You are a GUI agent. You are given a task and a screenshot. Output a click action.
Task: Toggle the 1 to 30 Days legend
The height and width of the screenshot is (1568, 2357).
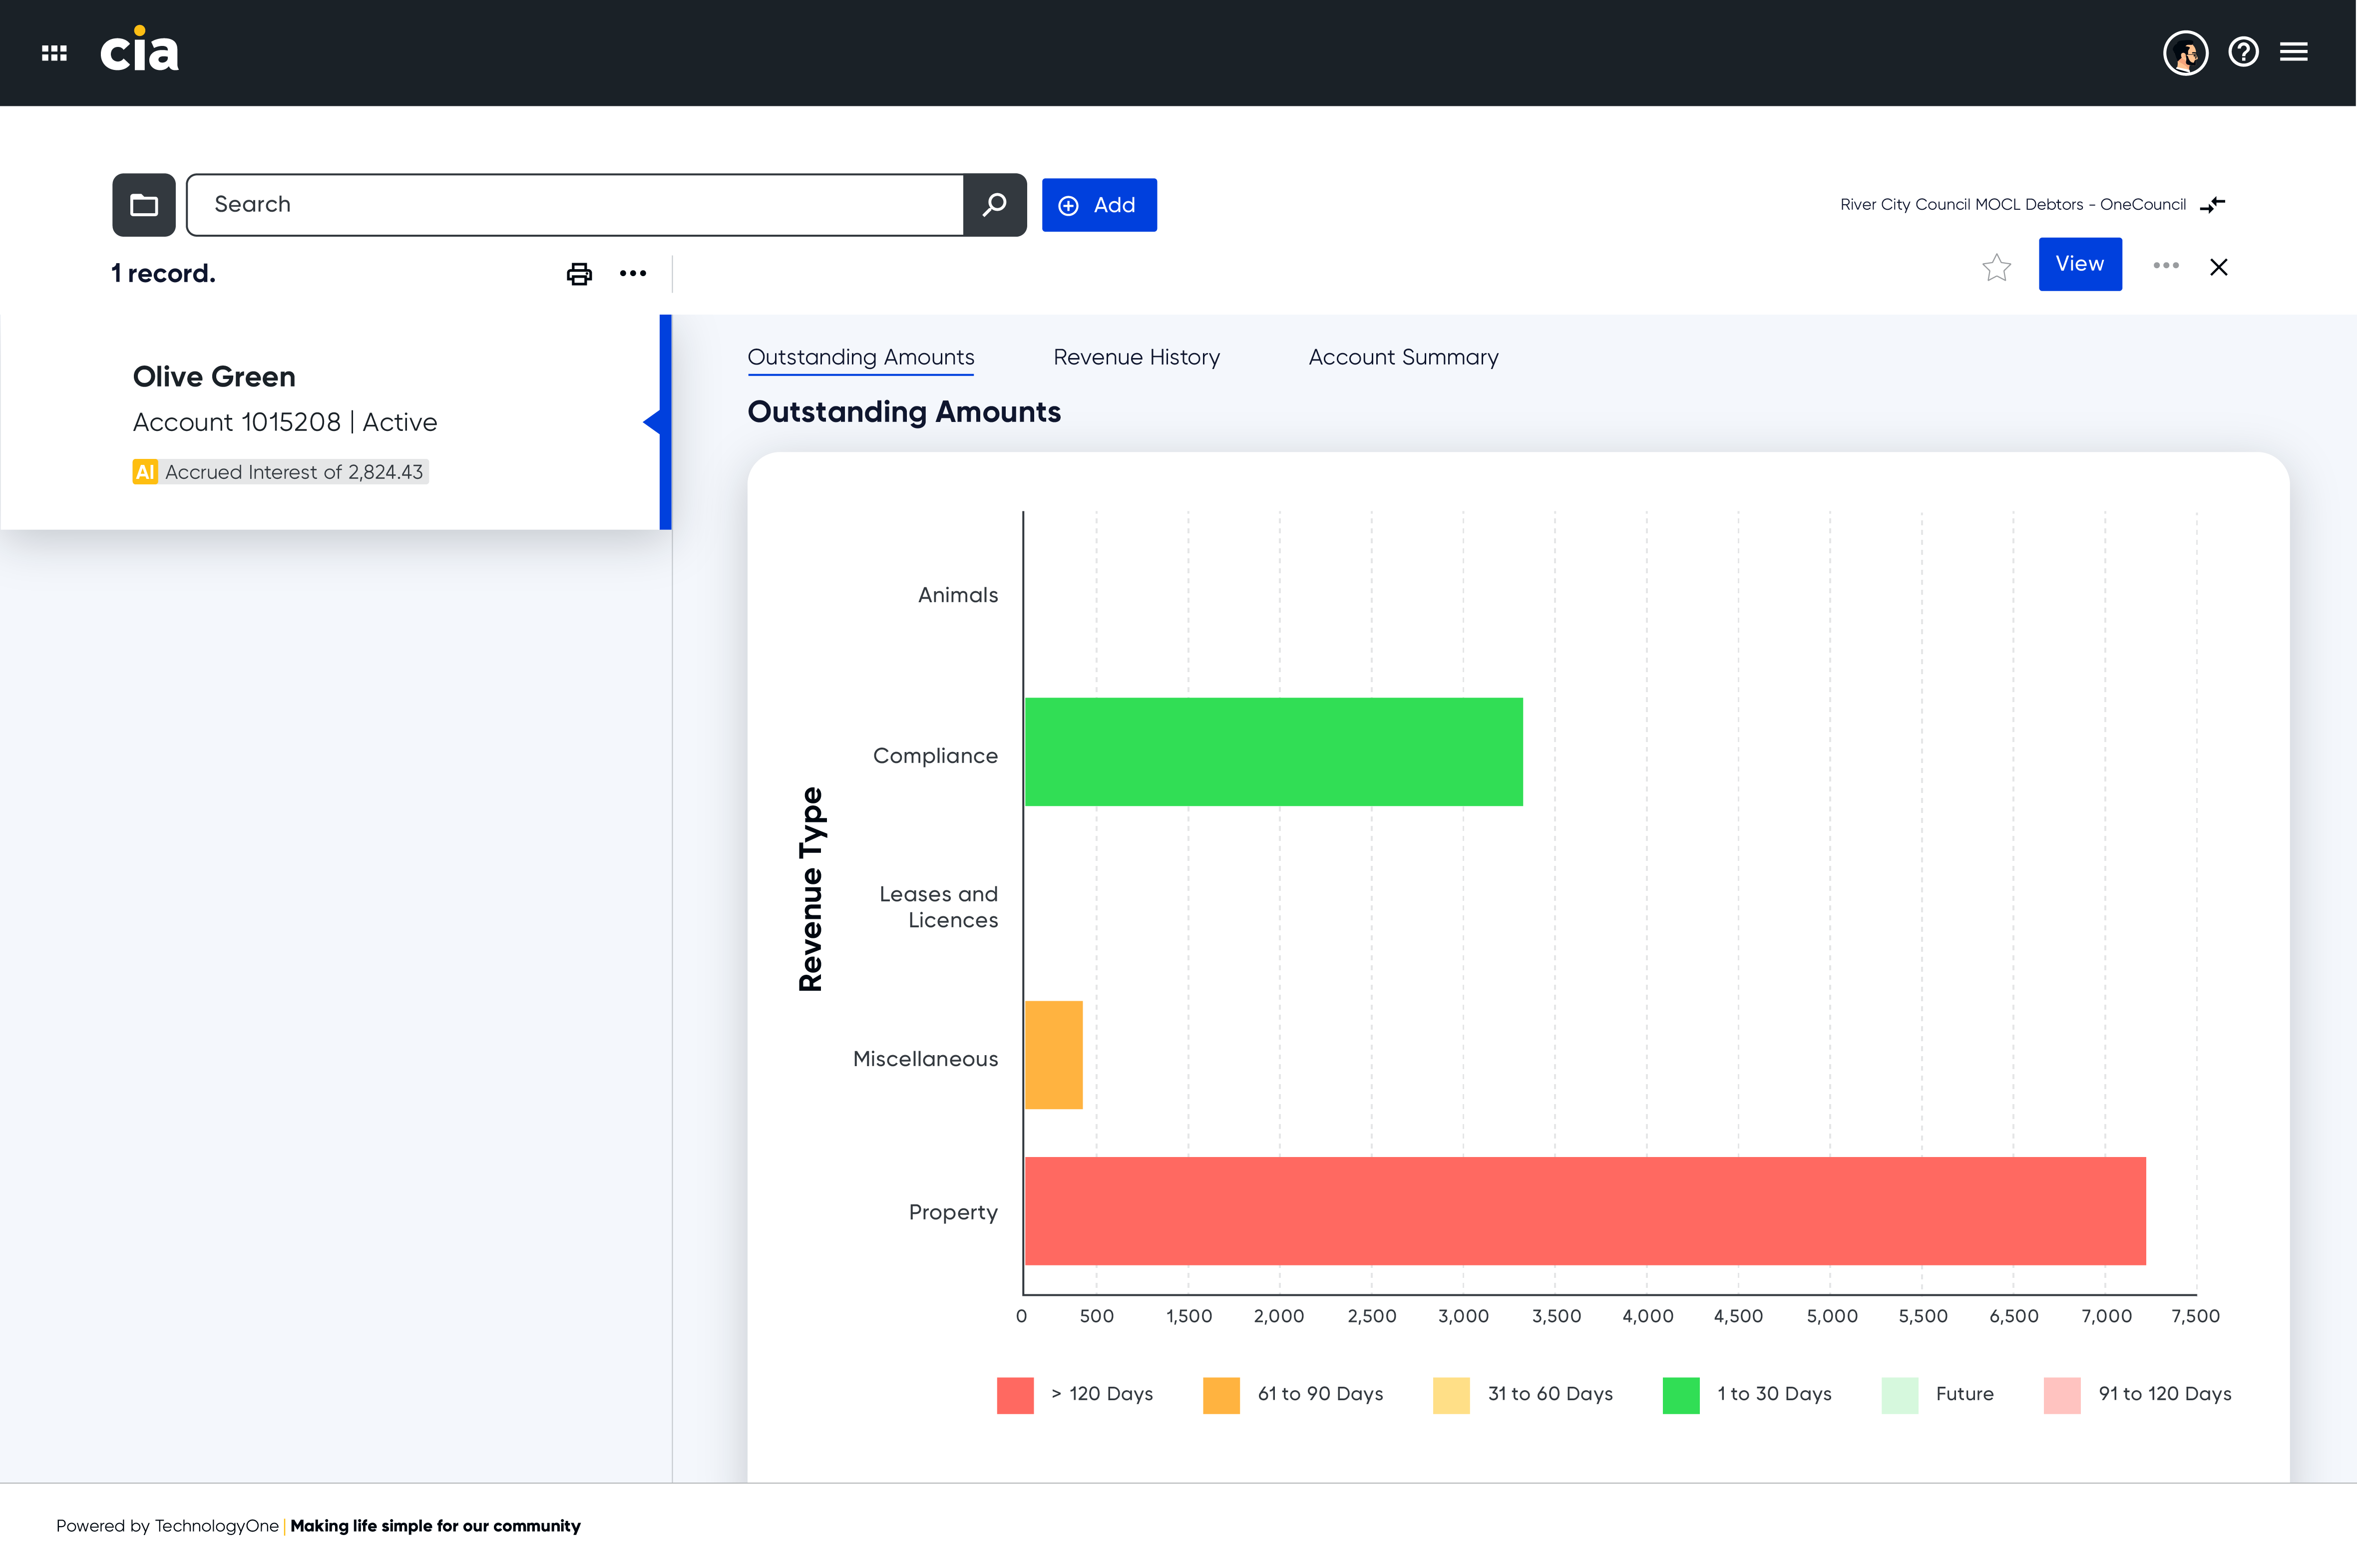[x=1747, y=1395]
